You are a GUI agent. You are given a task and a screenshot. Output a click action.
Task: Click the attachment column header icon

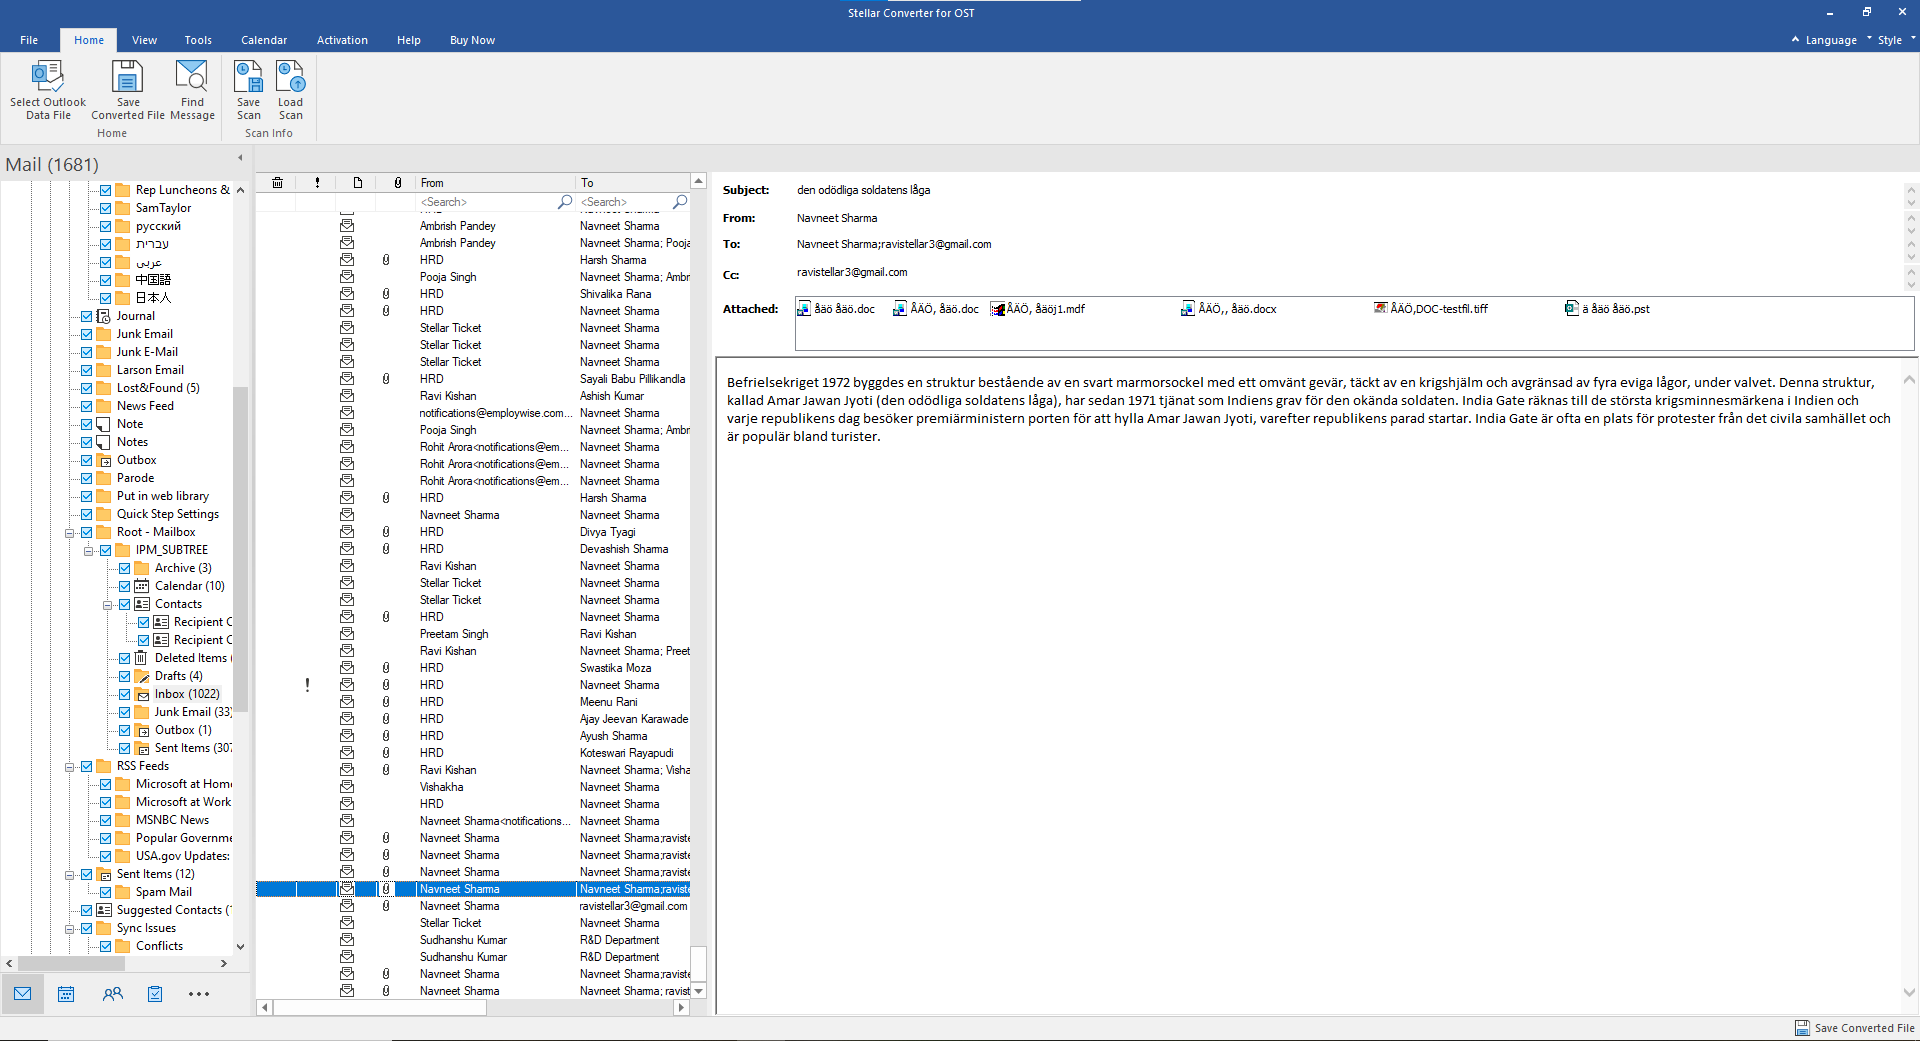click(397, 183)
